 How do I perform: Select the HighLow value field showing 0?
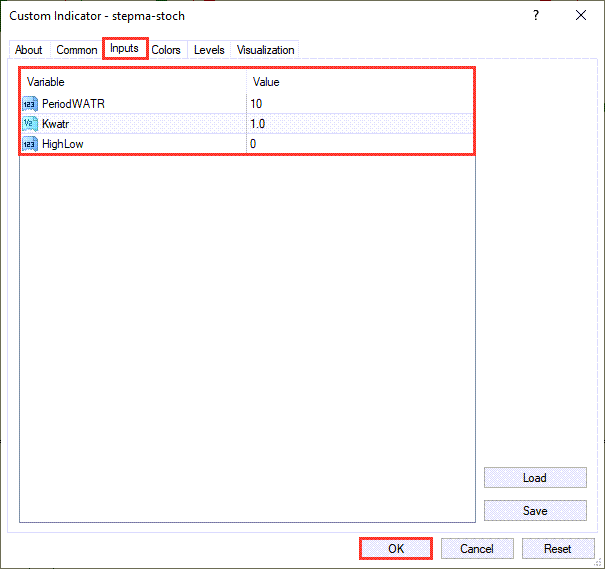click(x=360, y=143)
